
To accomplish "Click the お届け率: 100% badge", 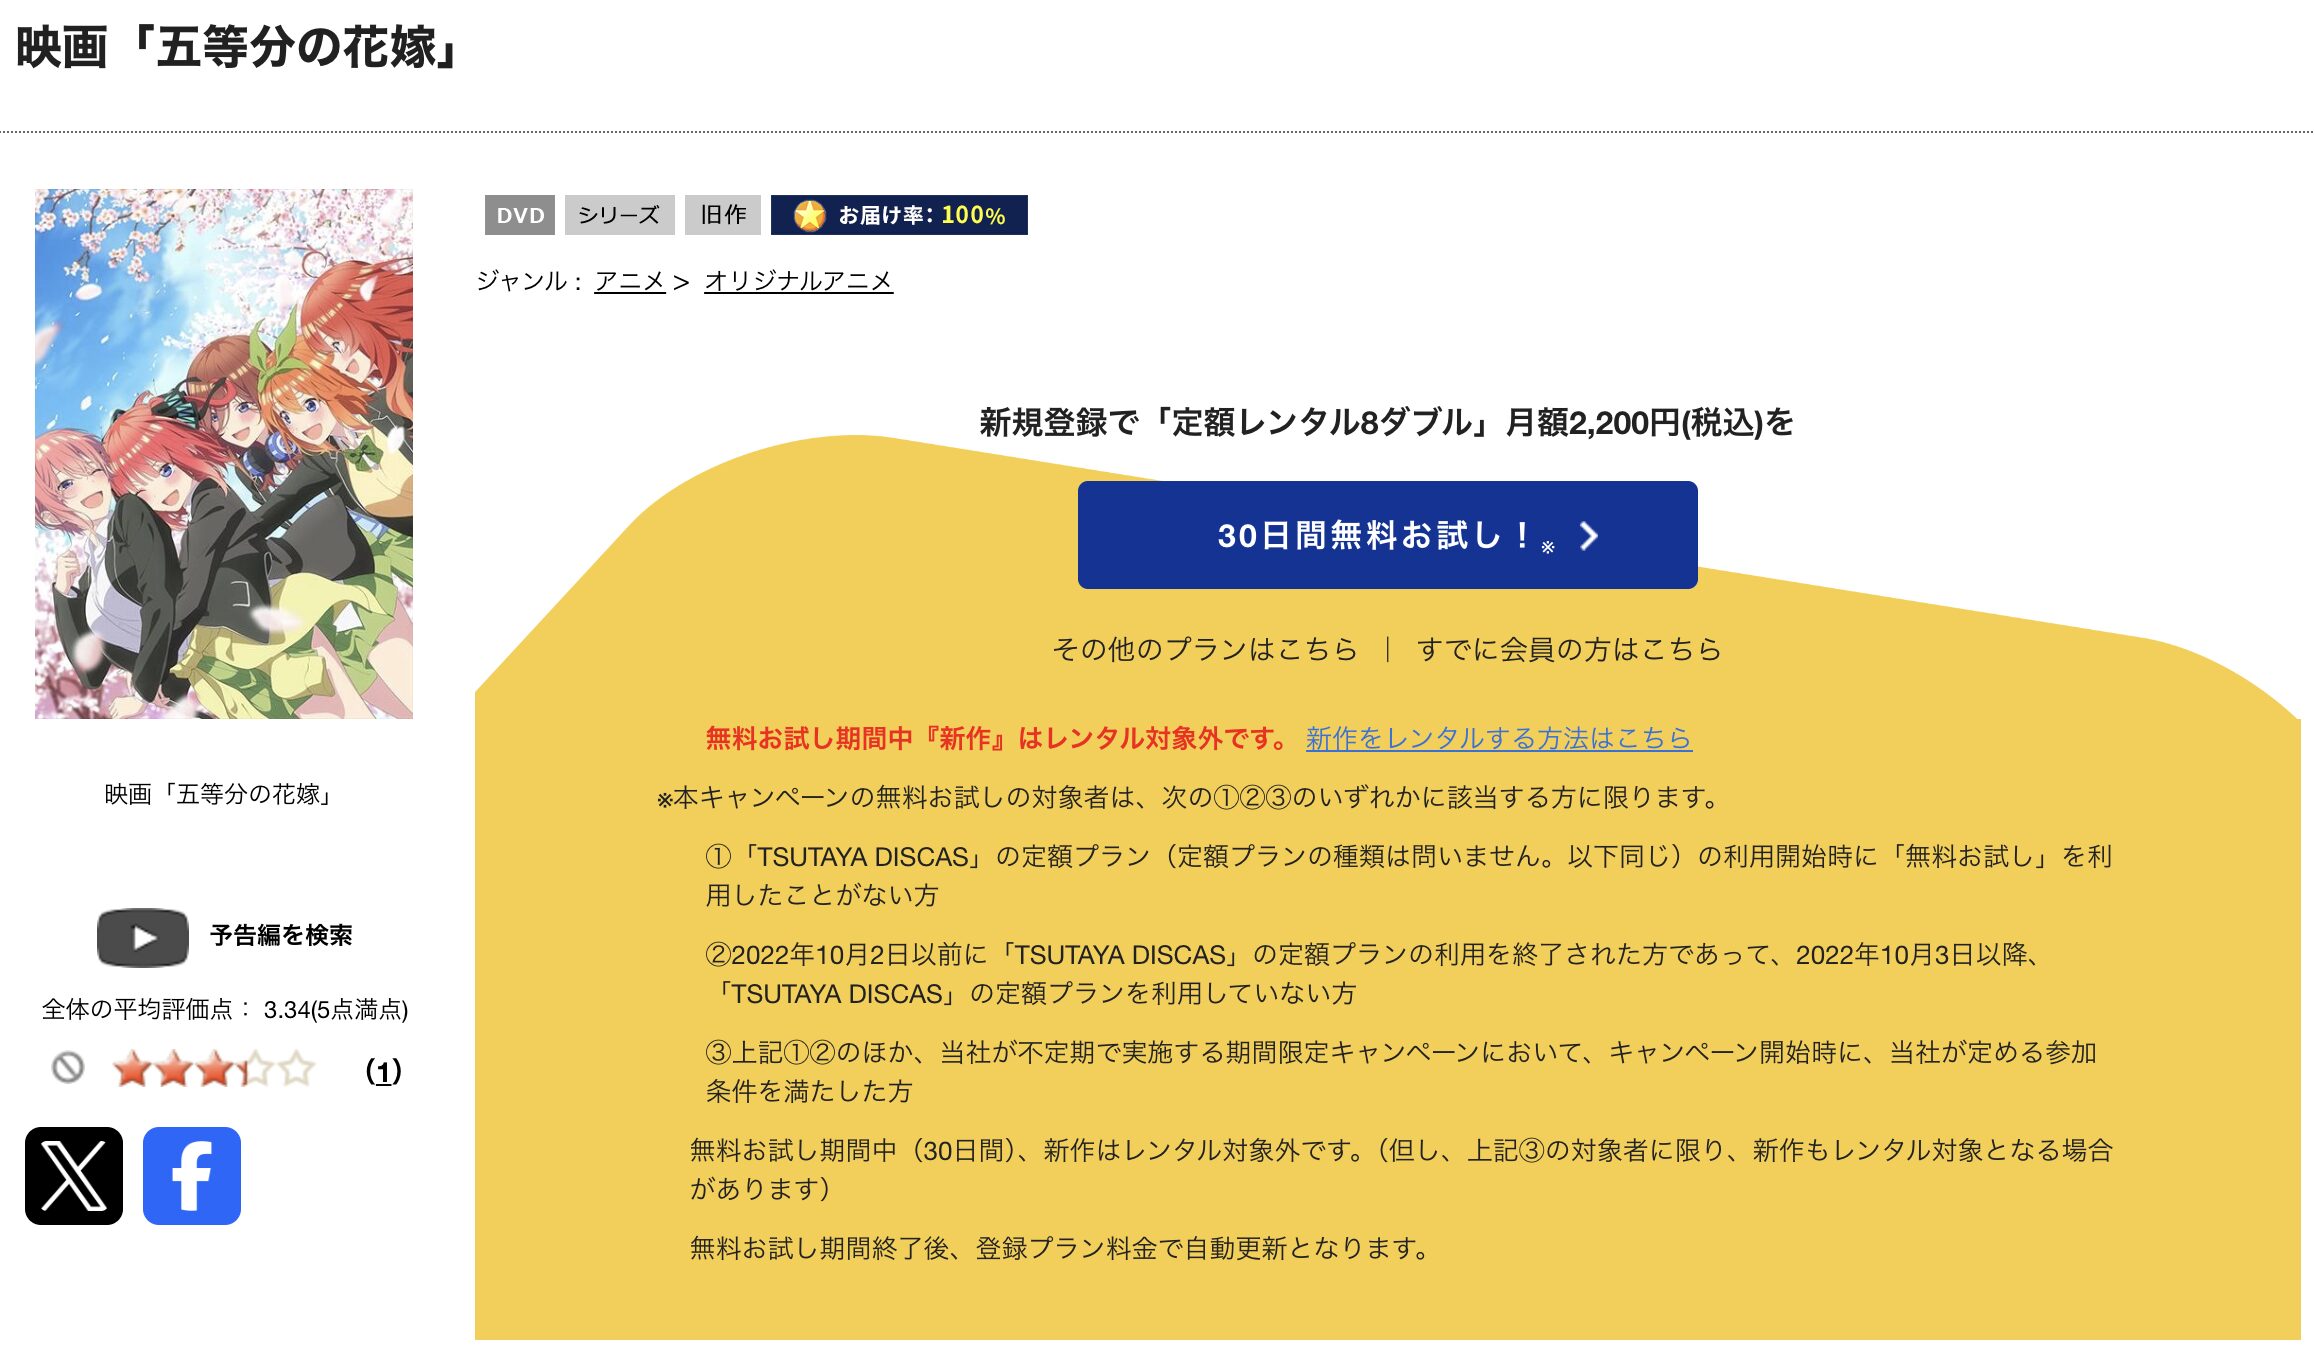I will pos(899,215).
